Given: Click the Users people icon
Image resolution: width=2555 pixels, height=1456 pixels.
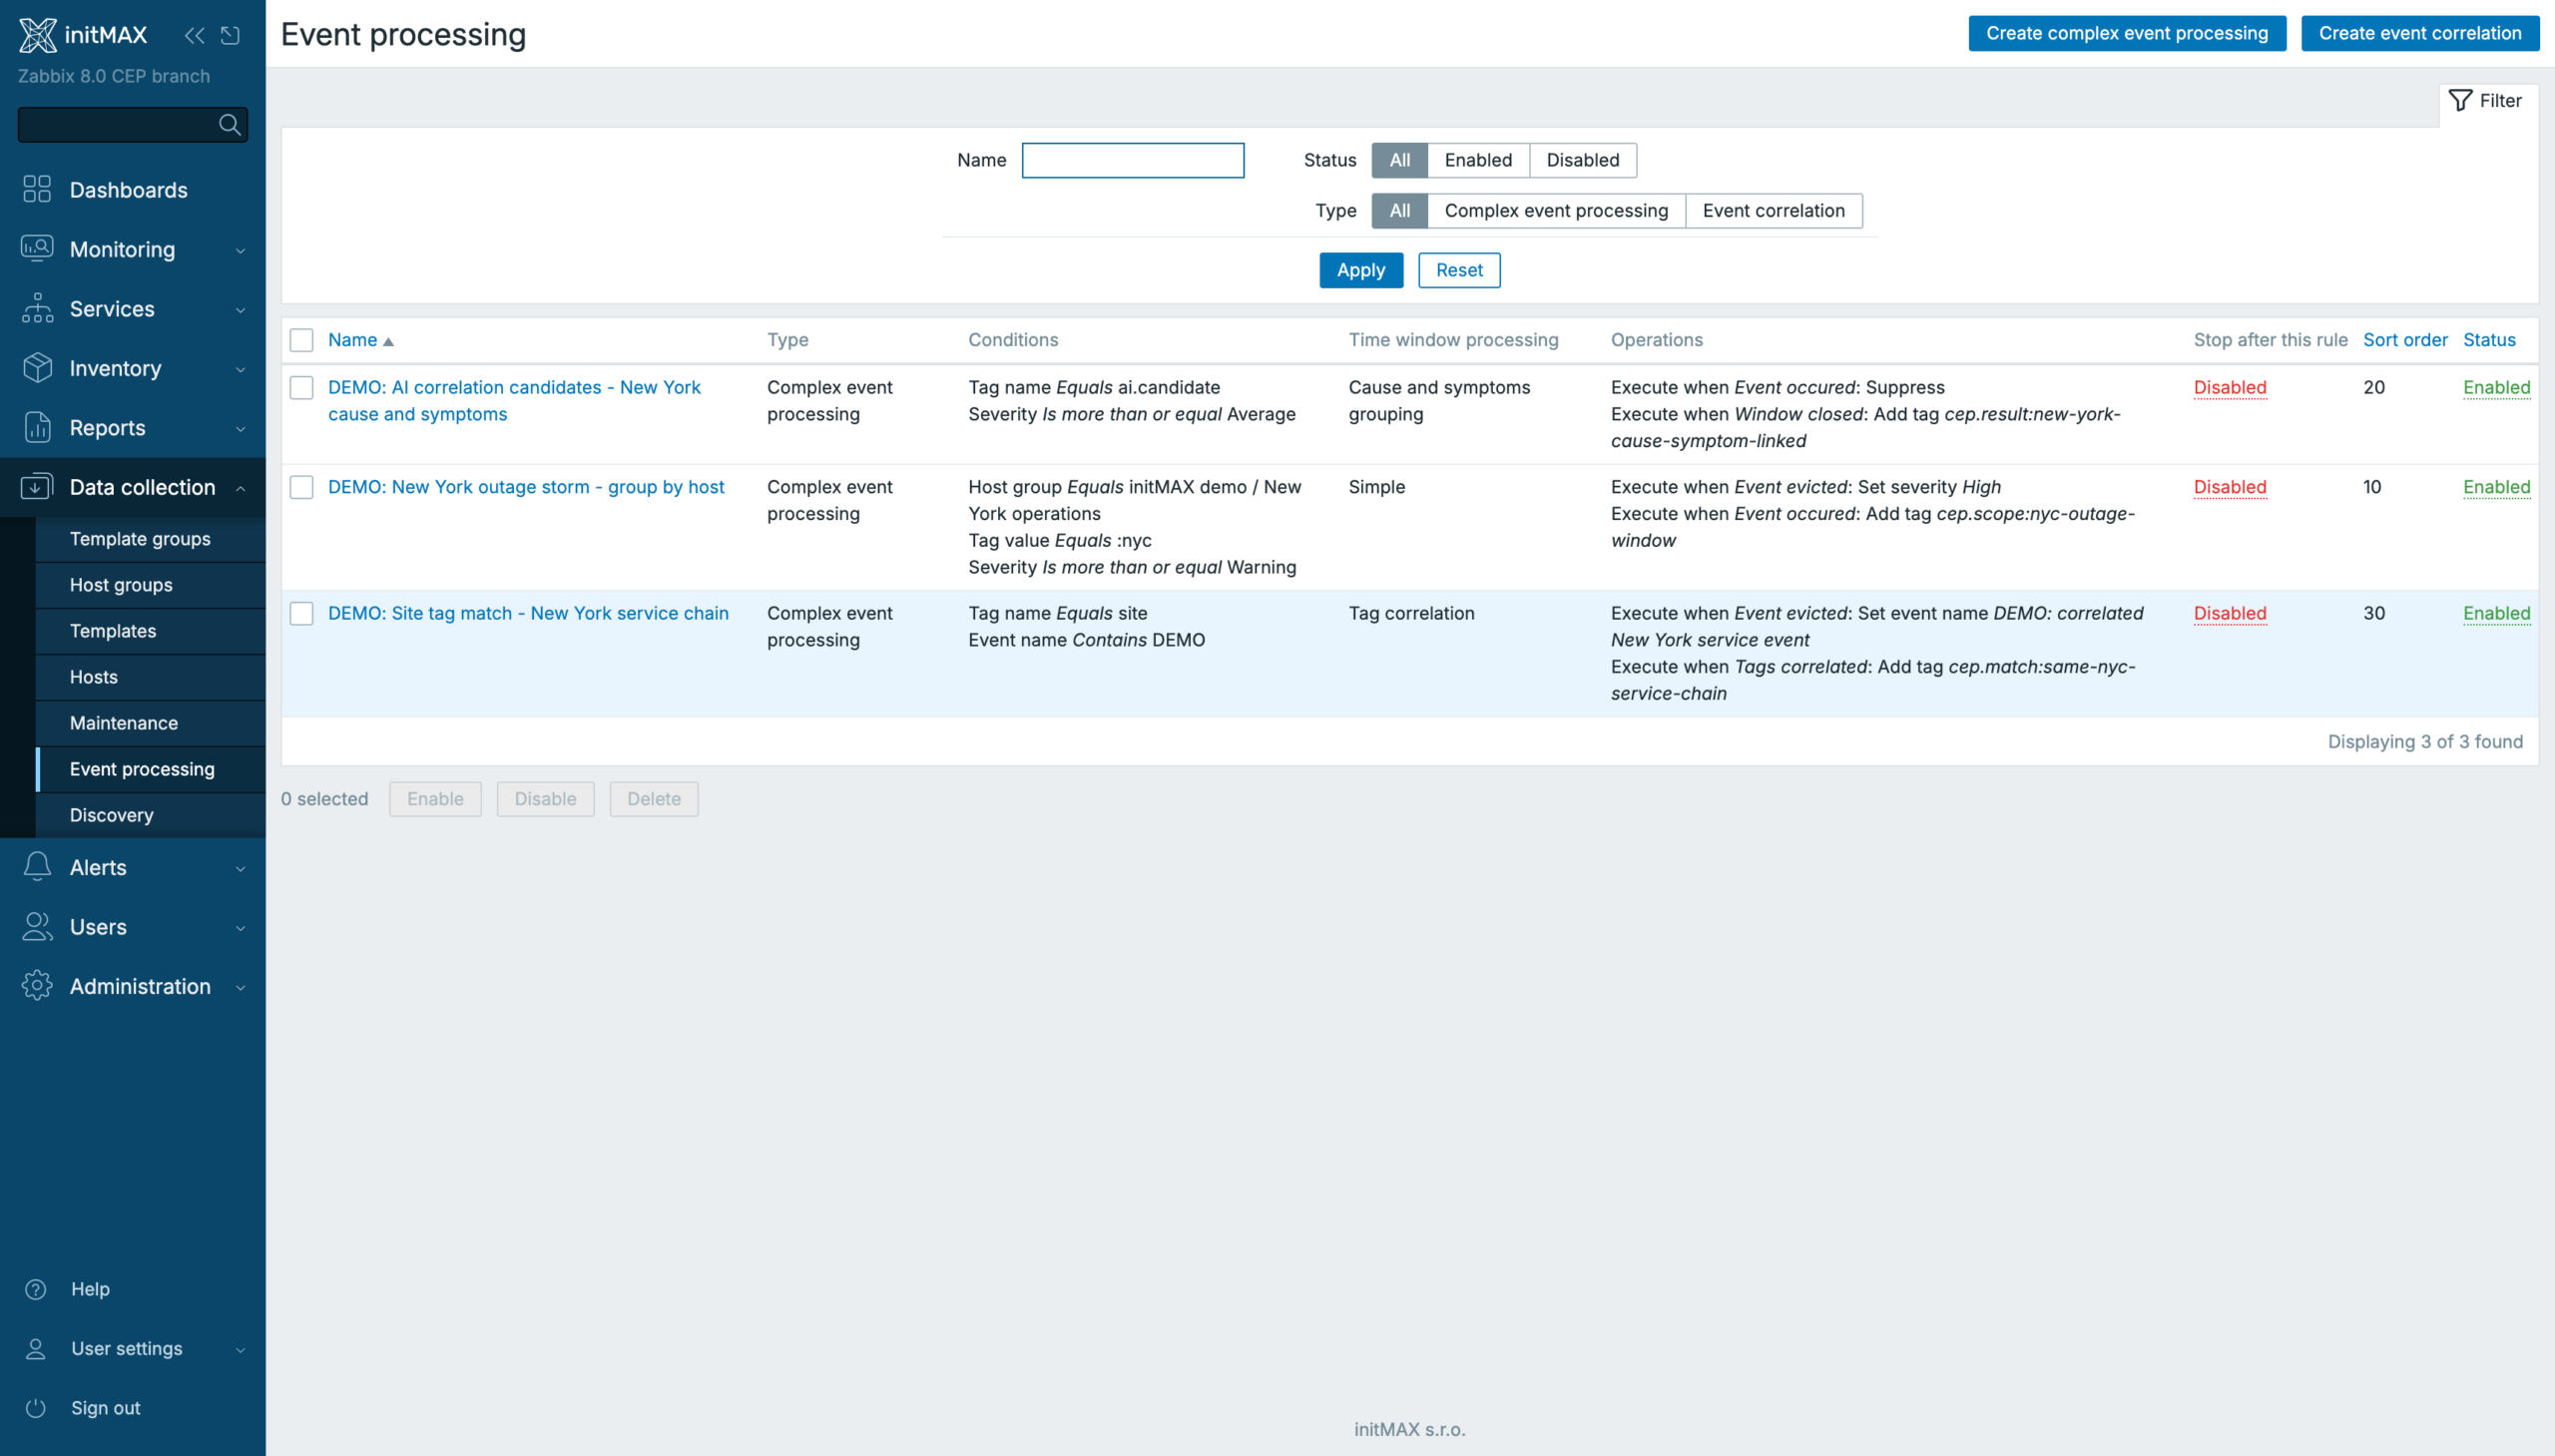Looking at the screenshot, I should (x=37, y=926).
